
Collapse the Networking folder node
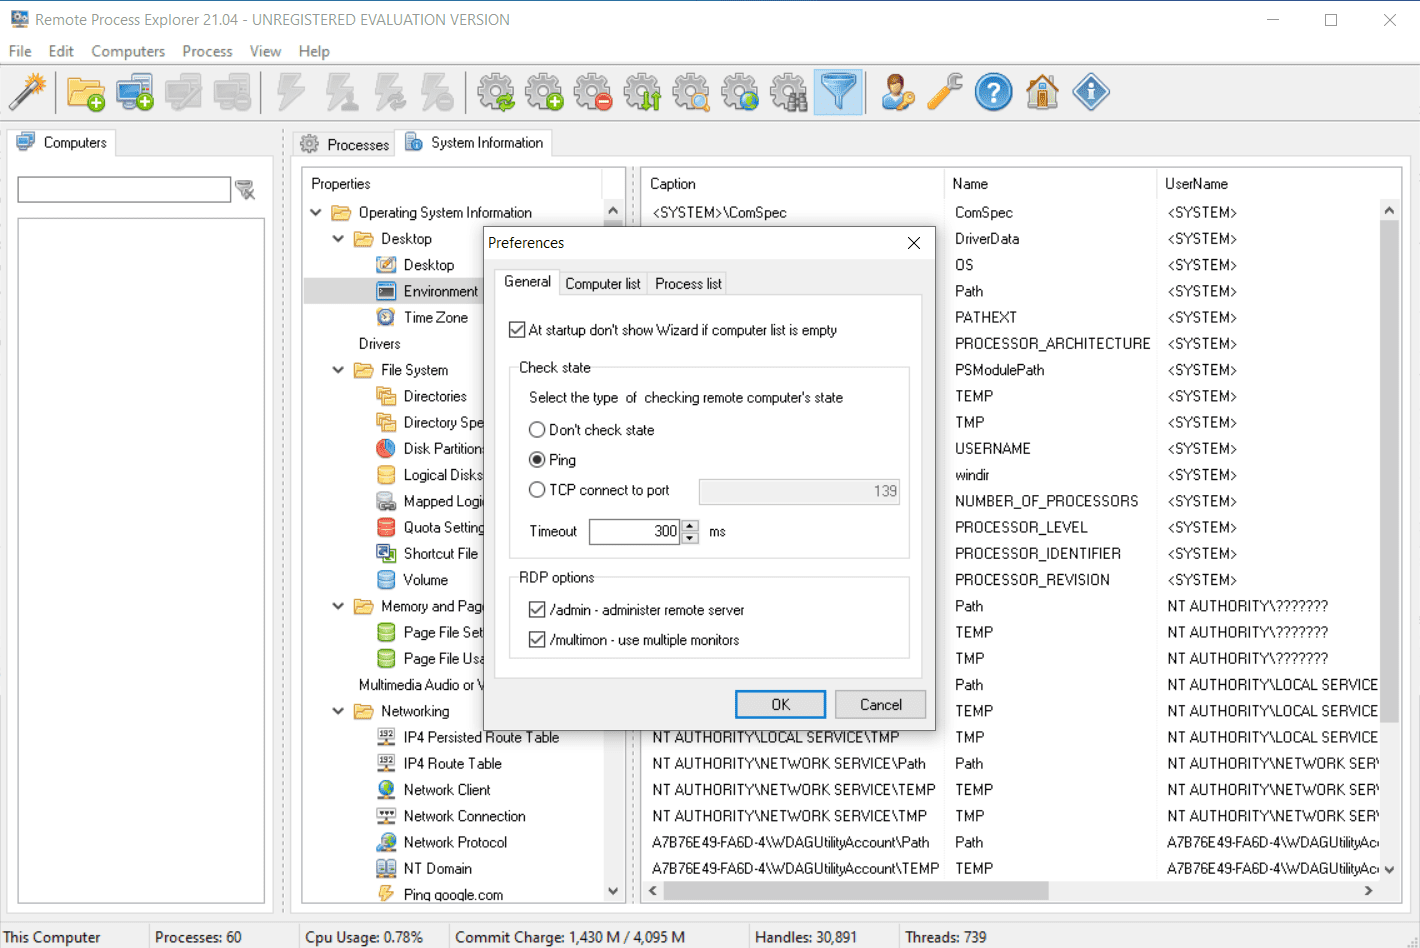[x=338, y=711]
